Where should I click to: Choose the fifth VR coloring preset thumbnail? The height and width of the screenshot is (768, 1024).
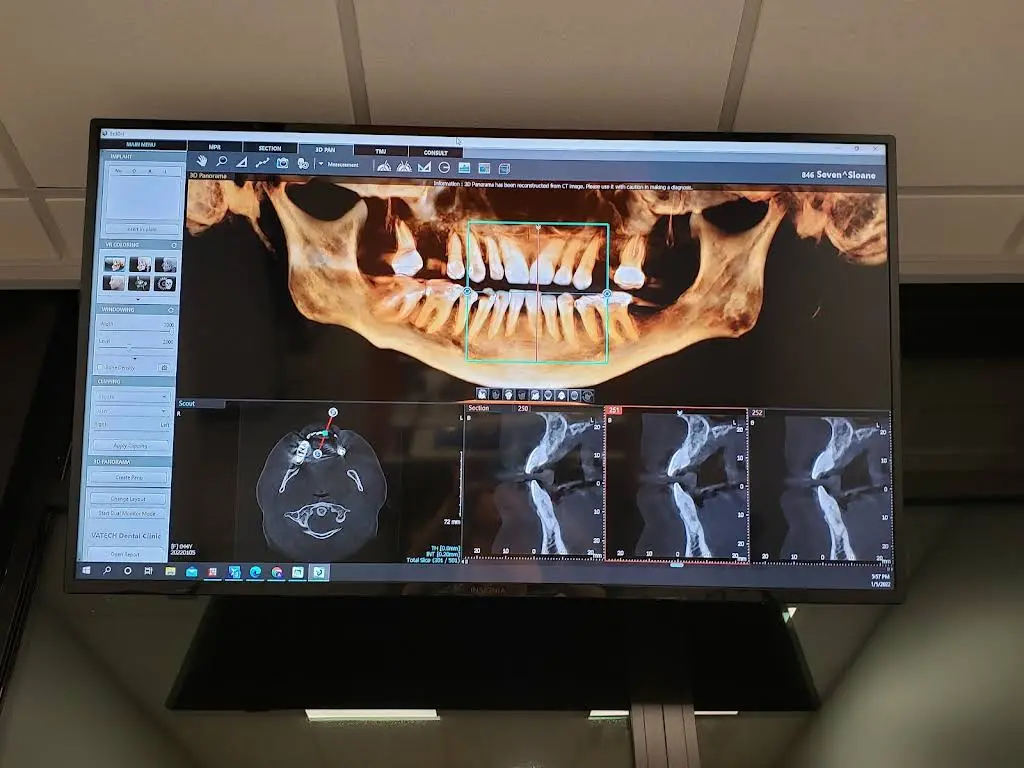[x=138, y=283]
